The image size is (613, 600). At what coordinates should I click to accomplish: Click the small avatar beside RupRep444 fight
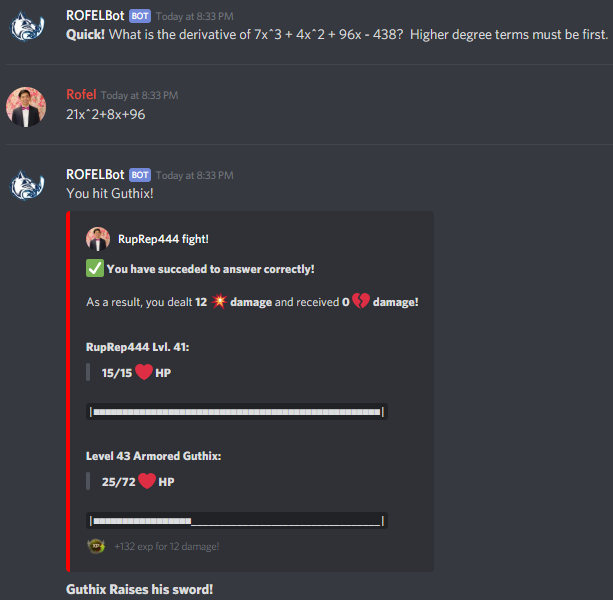[98, 239]
